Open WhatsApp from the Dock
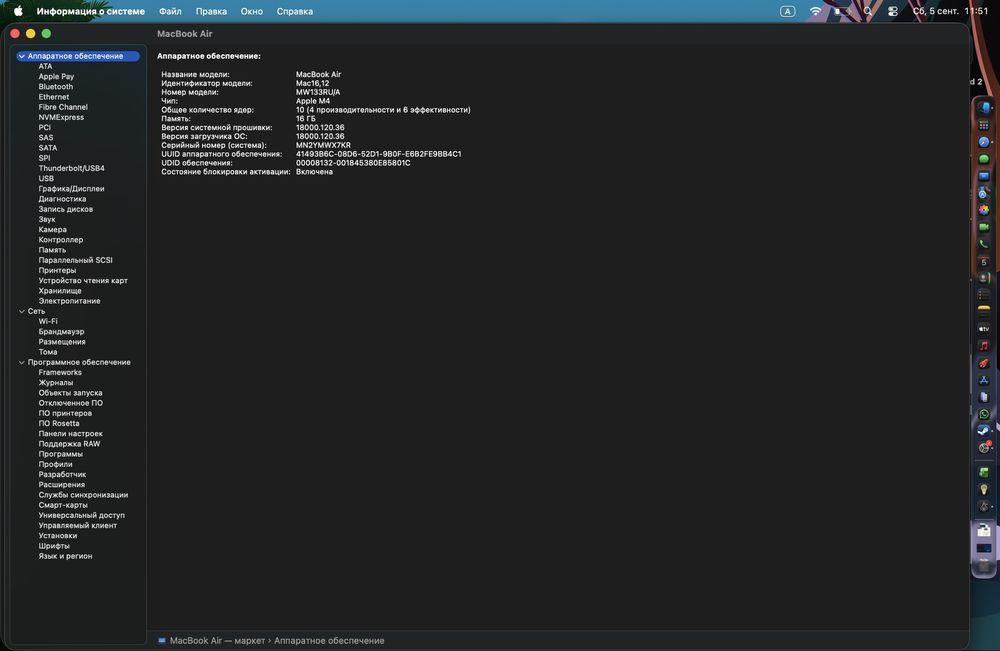Image resolution: width=1000 pixels, height=651 pixels. click(x=984, y=414)
